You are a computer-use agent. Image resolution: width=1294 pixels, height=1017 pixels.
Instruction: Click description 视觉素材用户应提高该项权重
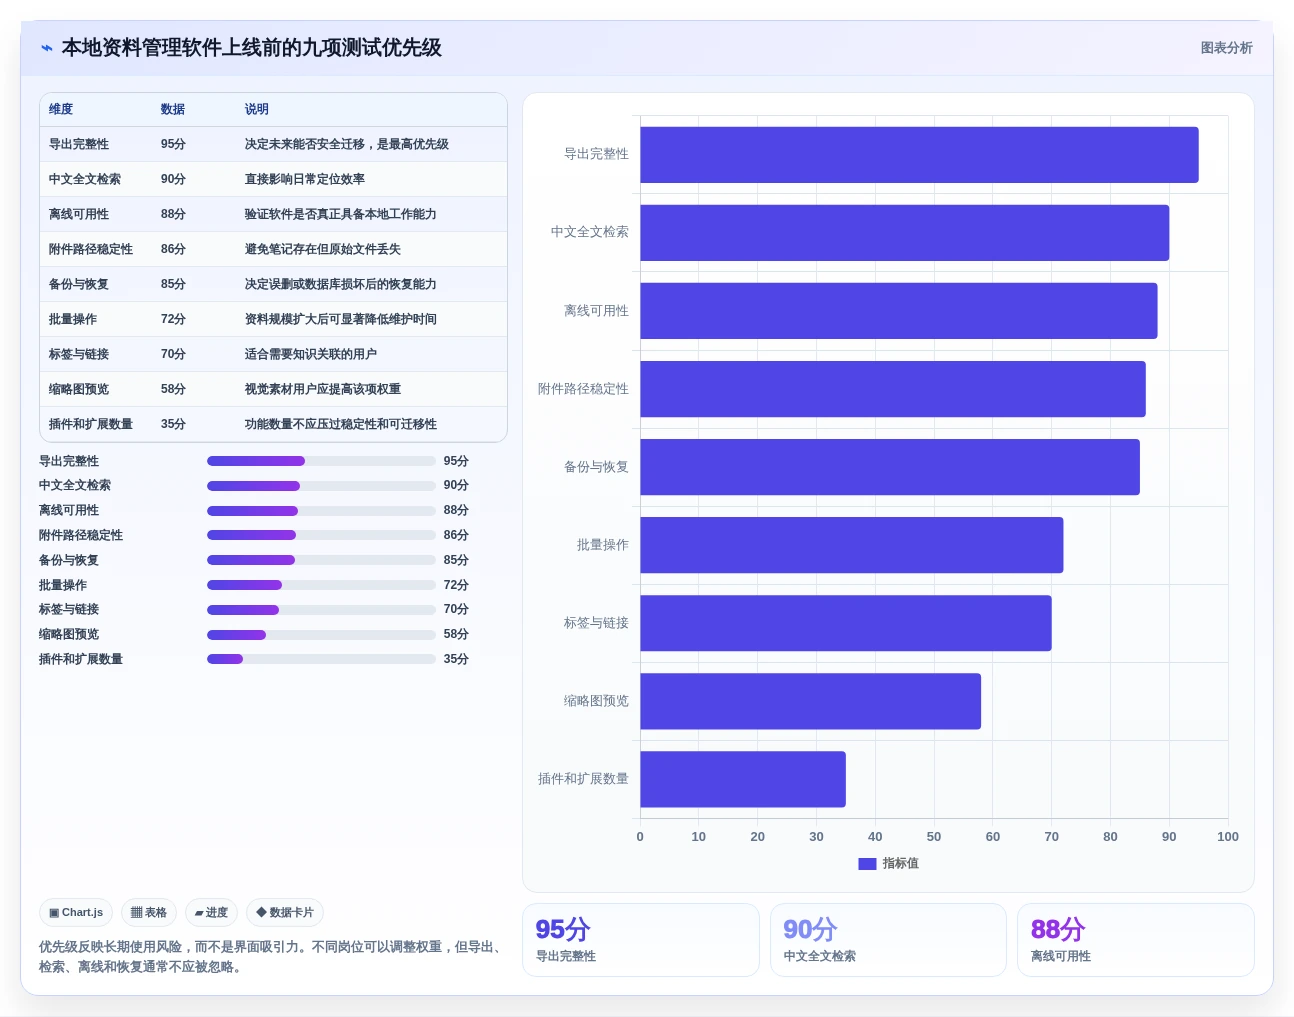coord(323,389)
